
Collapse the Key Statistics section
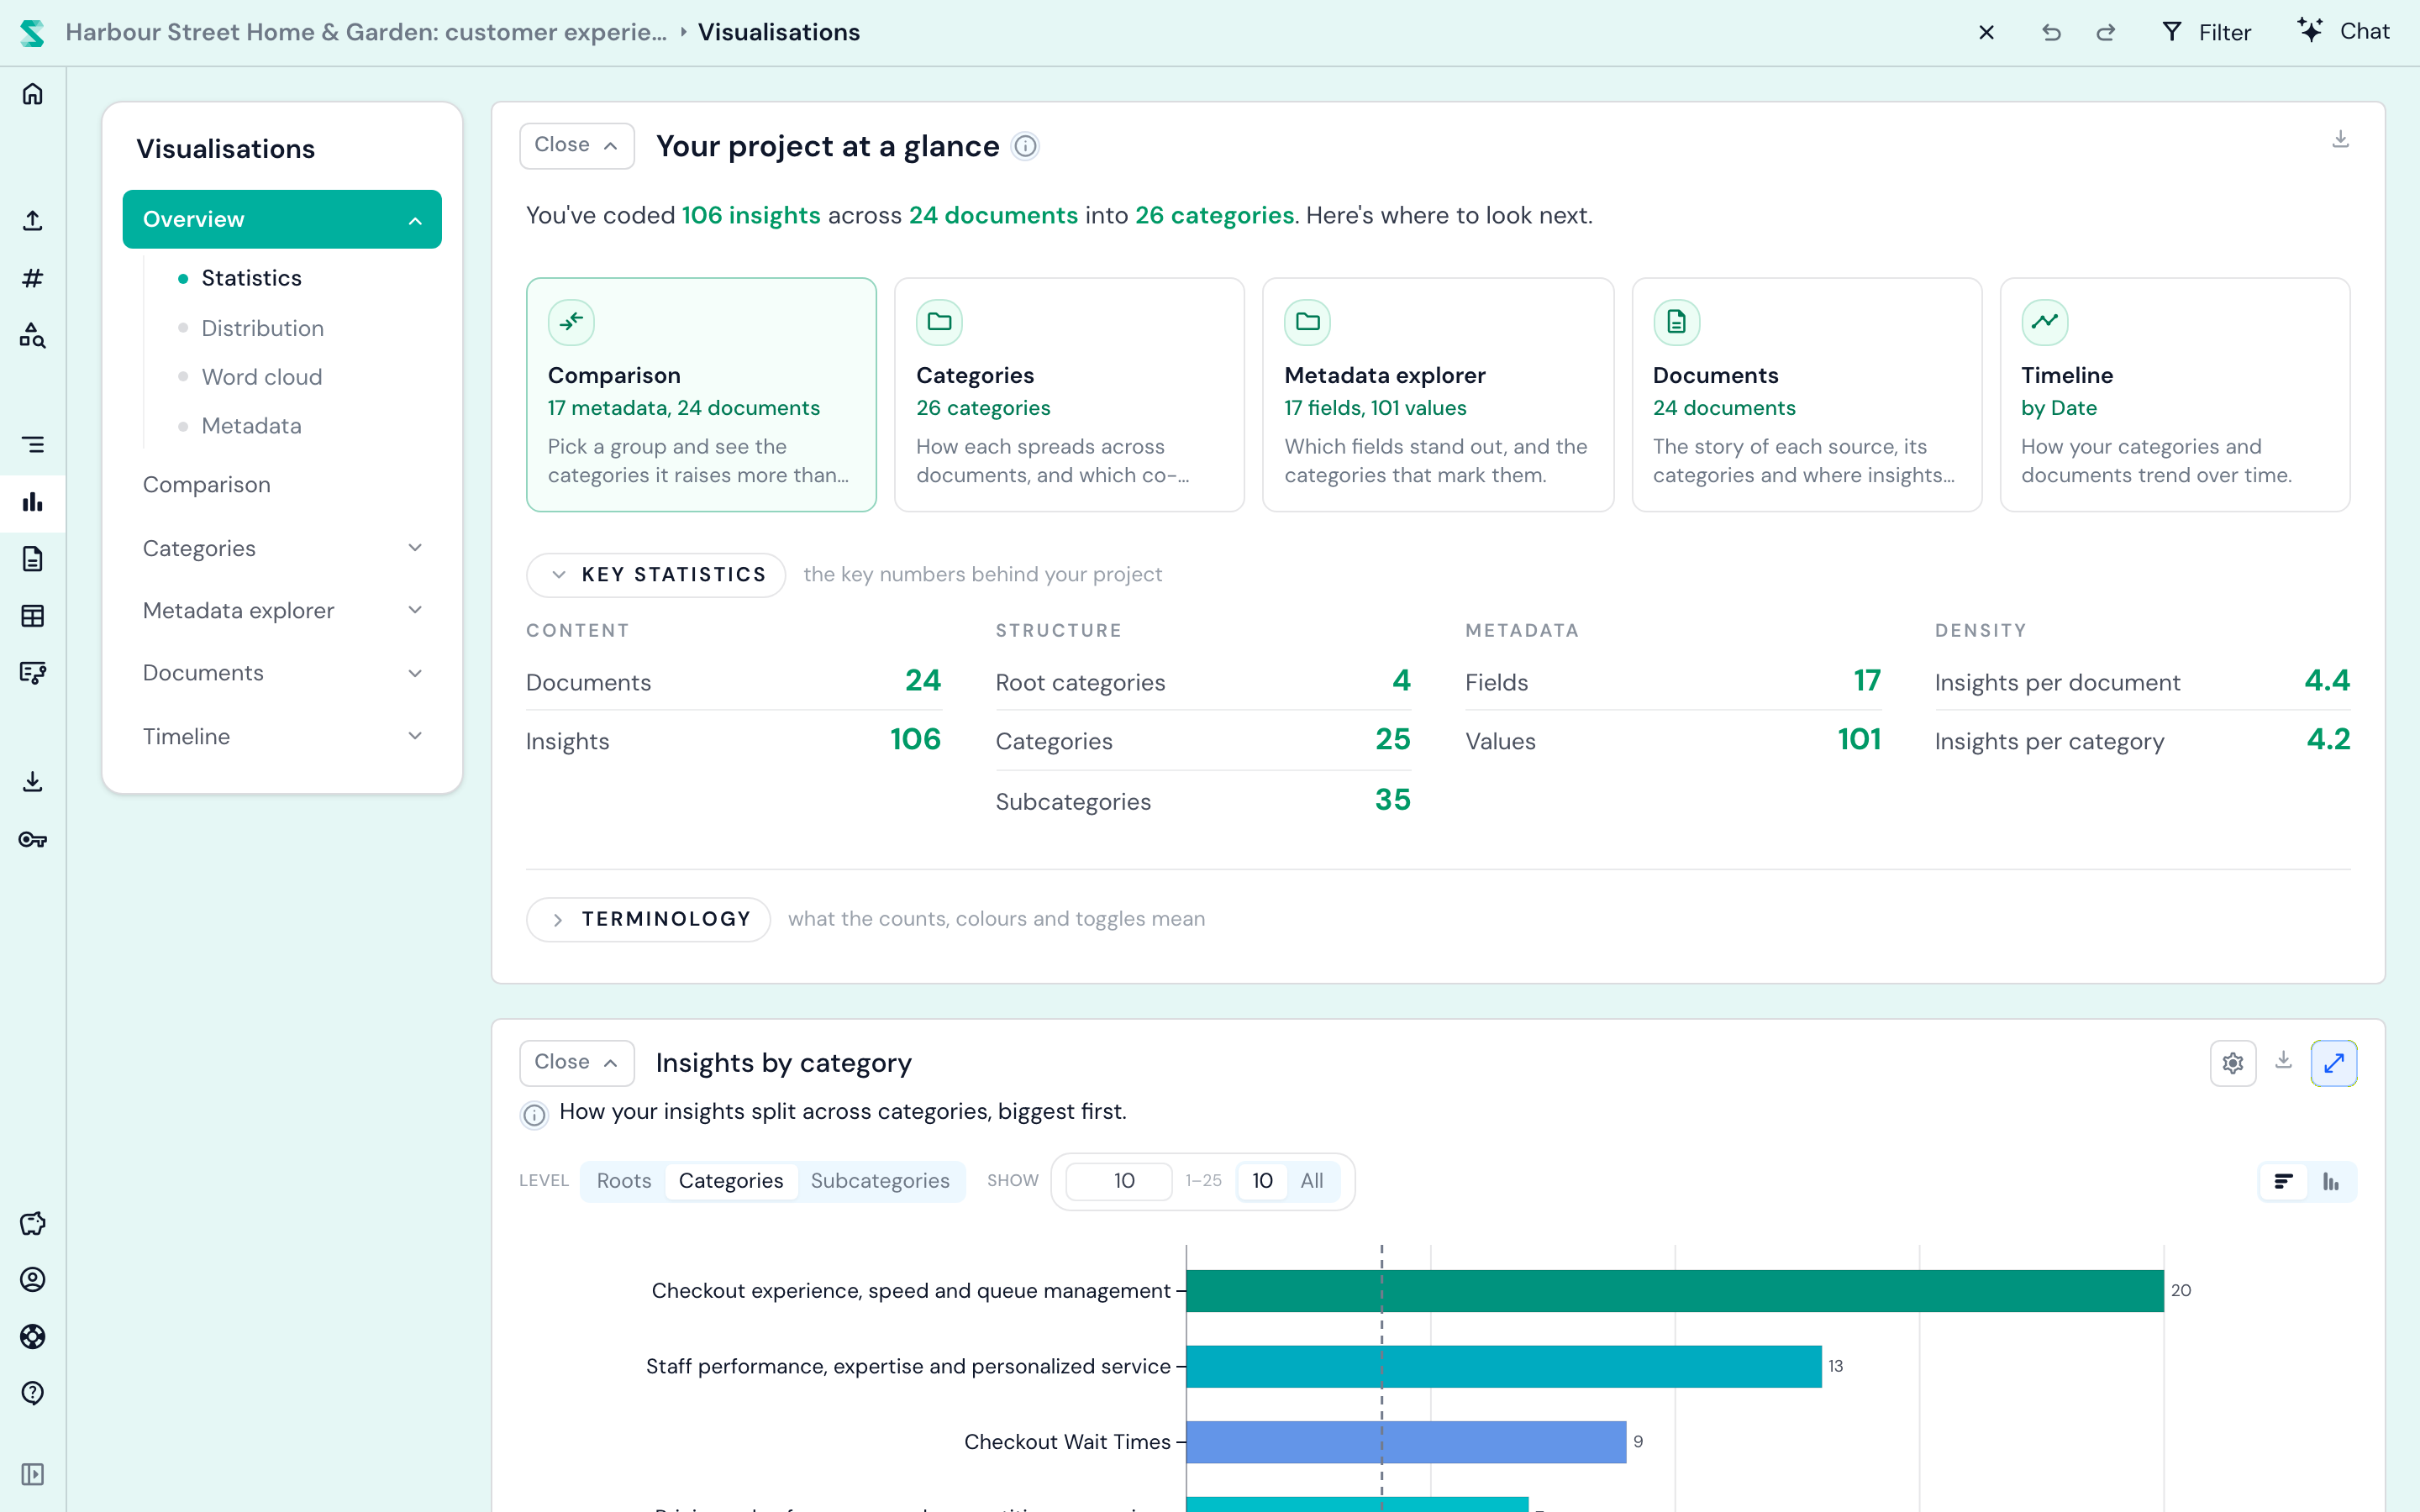click(x=656, y=575)
